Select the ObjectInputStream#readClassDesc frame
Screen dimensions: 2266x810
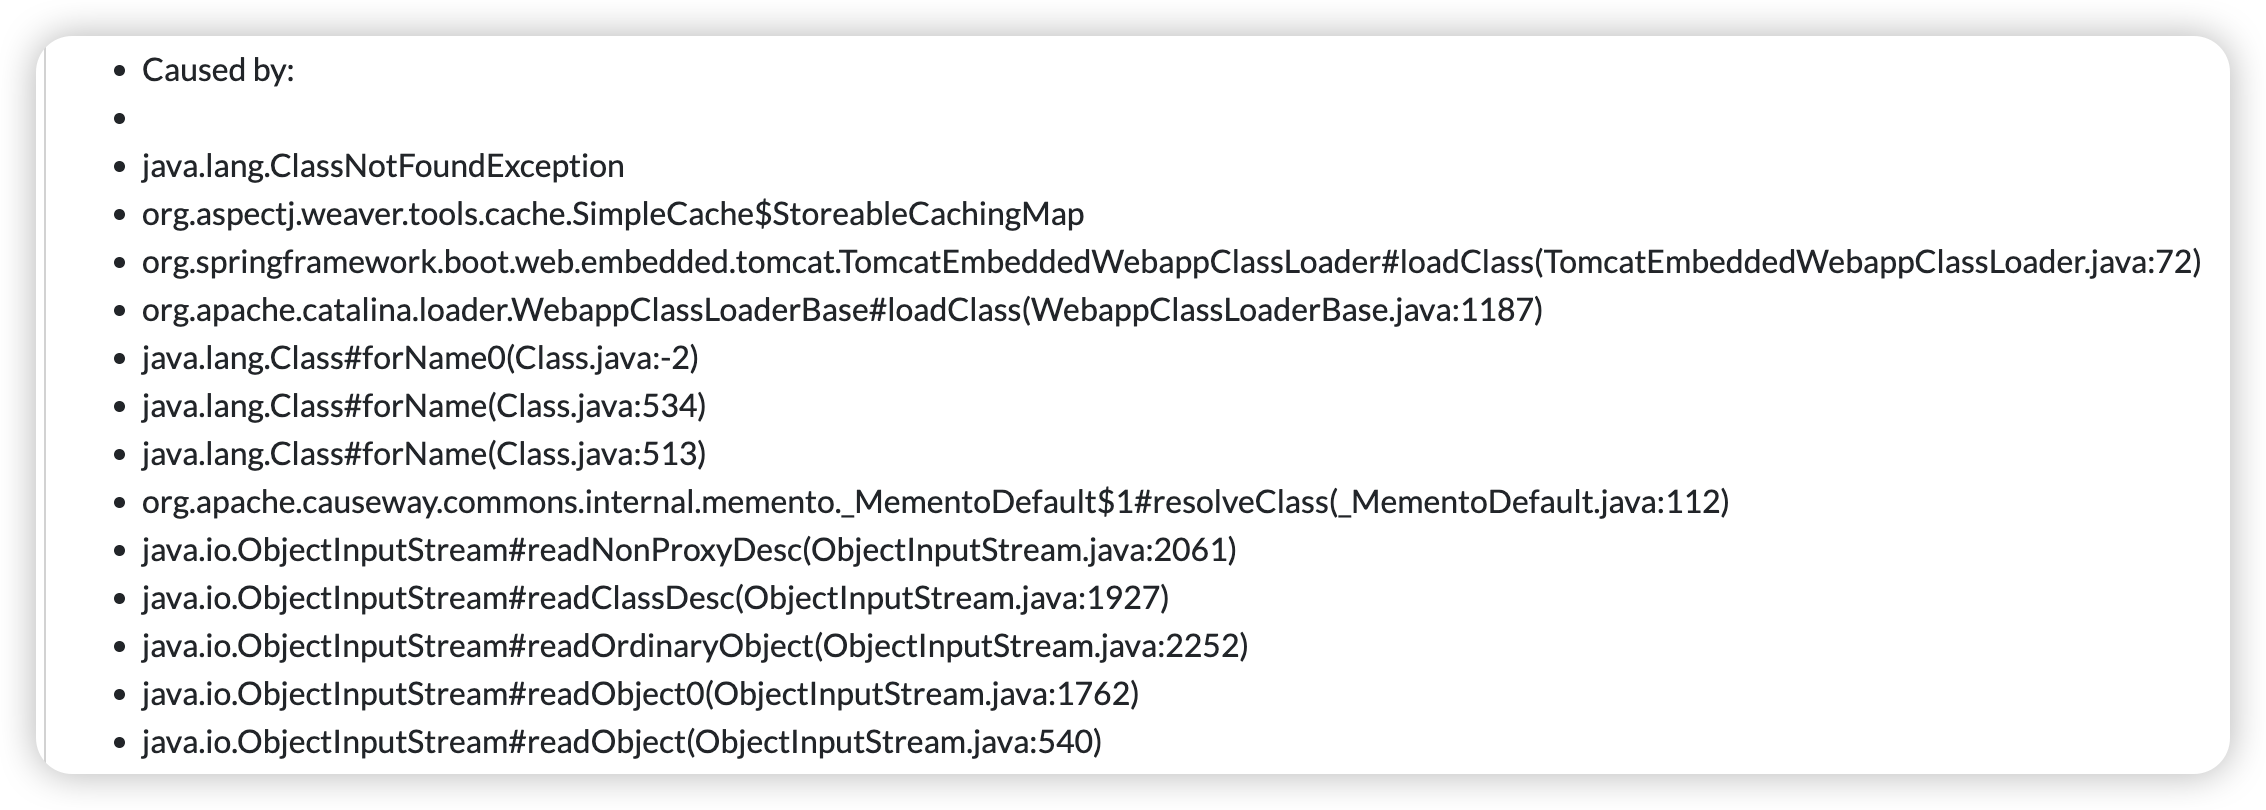pyautogui.click(x=439, y=598)
